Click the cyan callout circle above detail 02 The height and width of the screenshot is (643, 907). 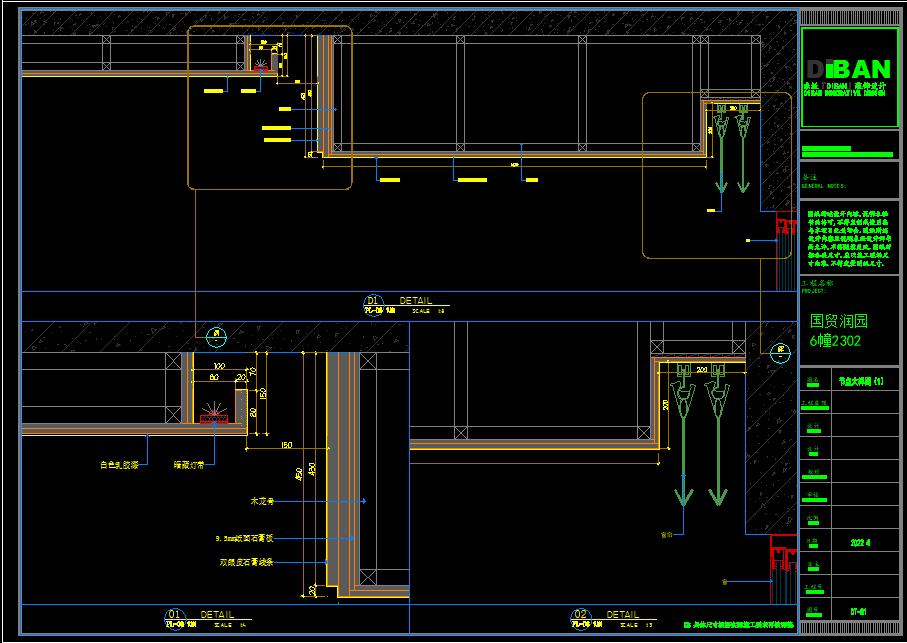coord(780,352)
